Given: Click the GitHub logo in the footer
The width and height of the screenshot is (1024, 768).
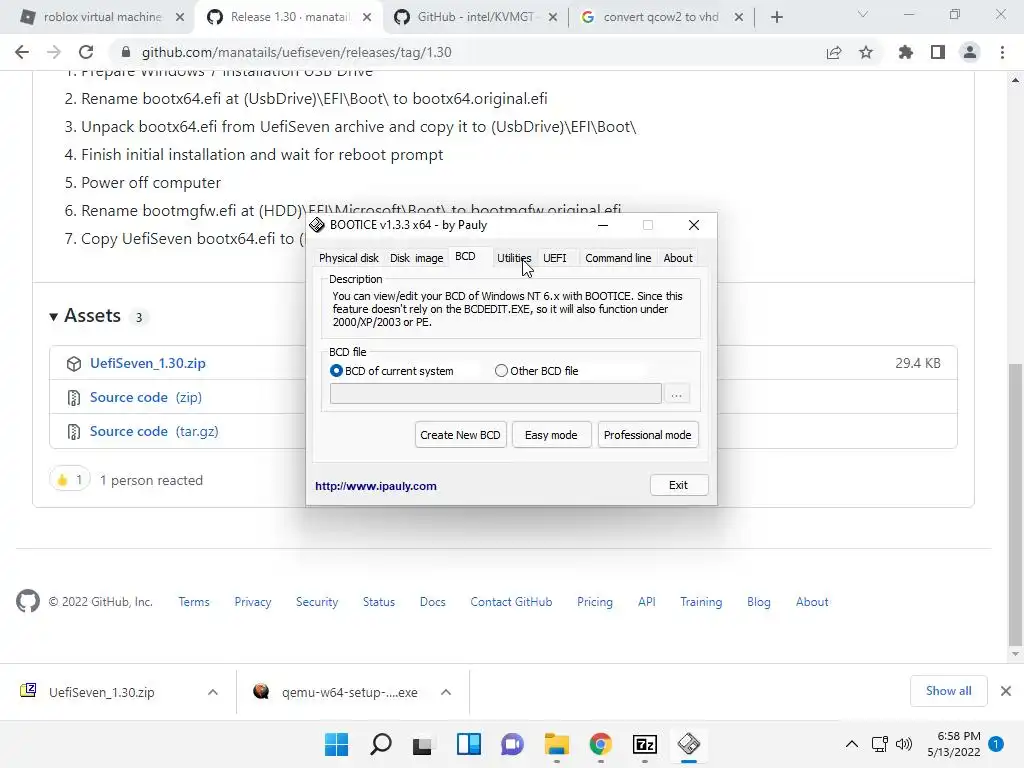Looking at the screenshot, I should (27, 601).
